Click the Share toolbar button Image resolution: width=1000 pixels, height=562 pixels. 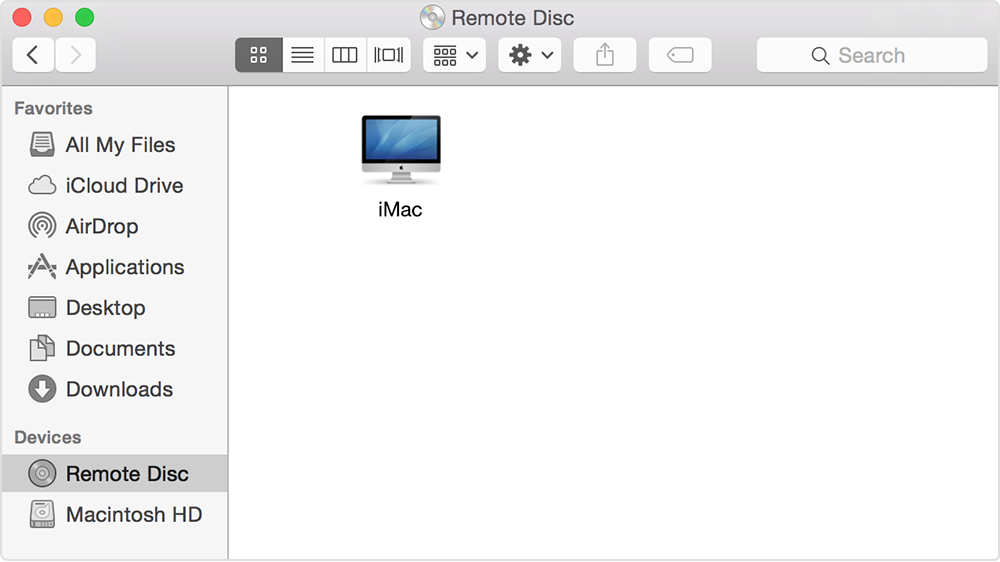pyautogui.click(x=605, y=55)
